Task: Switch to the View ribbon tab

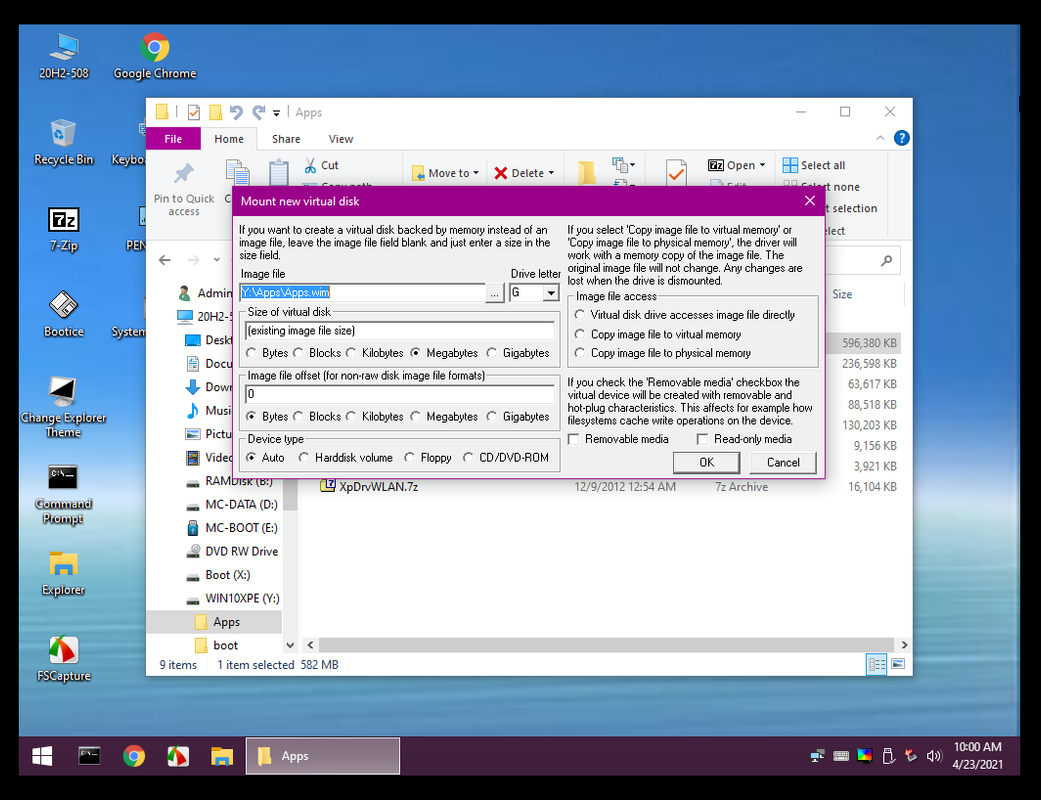Action: [x=341, y=139]
